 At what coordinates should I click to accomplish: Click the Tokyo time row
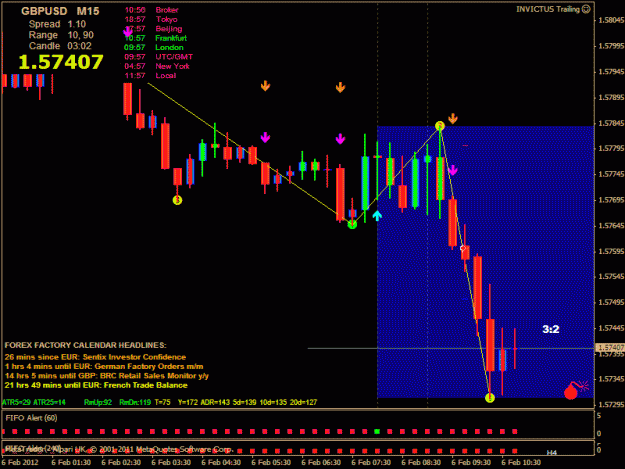[151, 19]
